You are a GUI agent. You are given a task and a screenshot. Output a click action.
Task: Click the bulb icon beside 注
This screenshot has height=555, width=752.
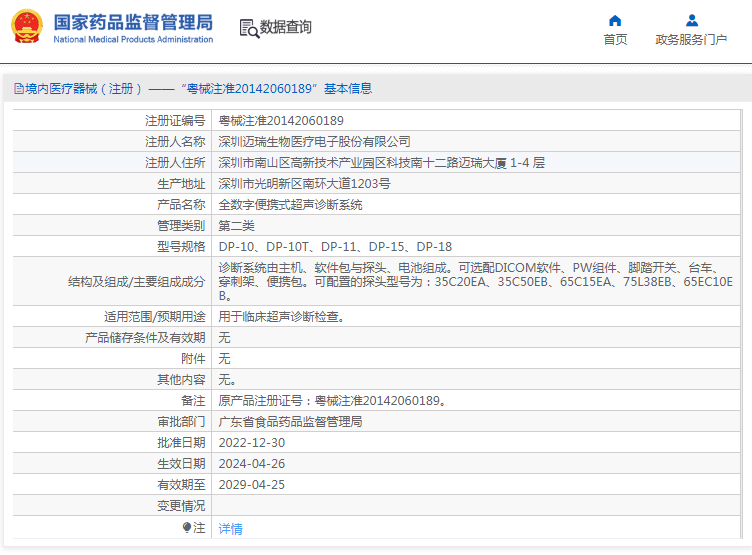(x=186, y=527)
